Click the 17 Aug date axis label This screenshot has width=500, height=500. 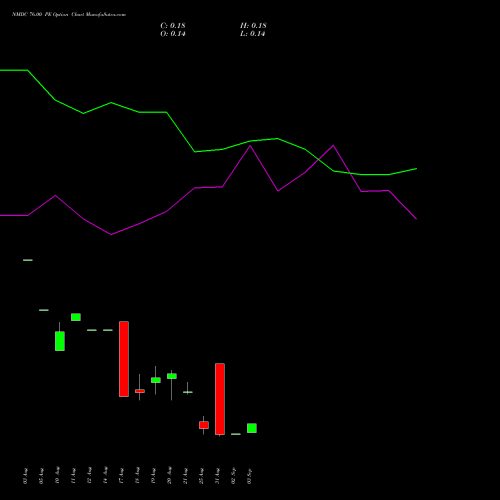coord(121,476)
